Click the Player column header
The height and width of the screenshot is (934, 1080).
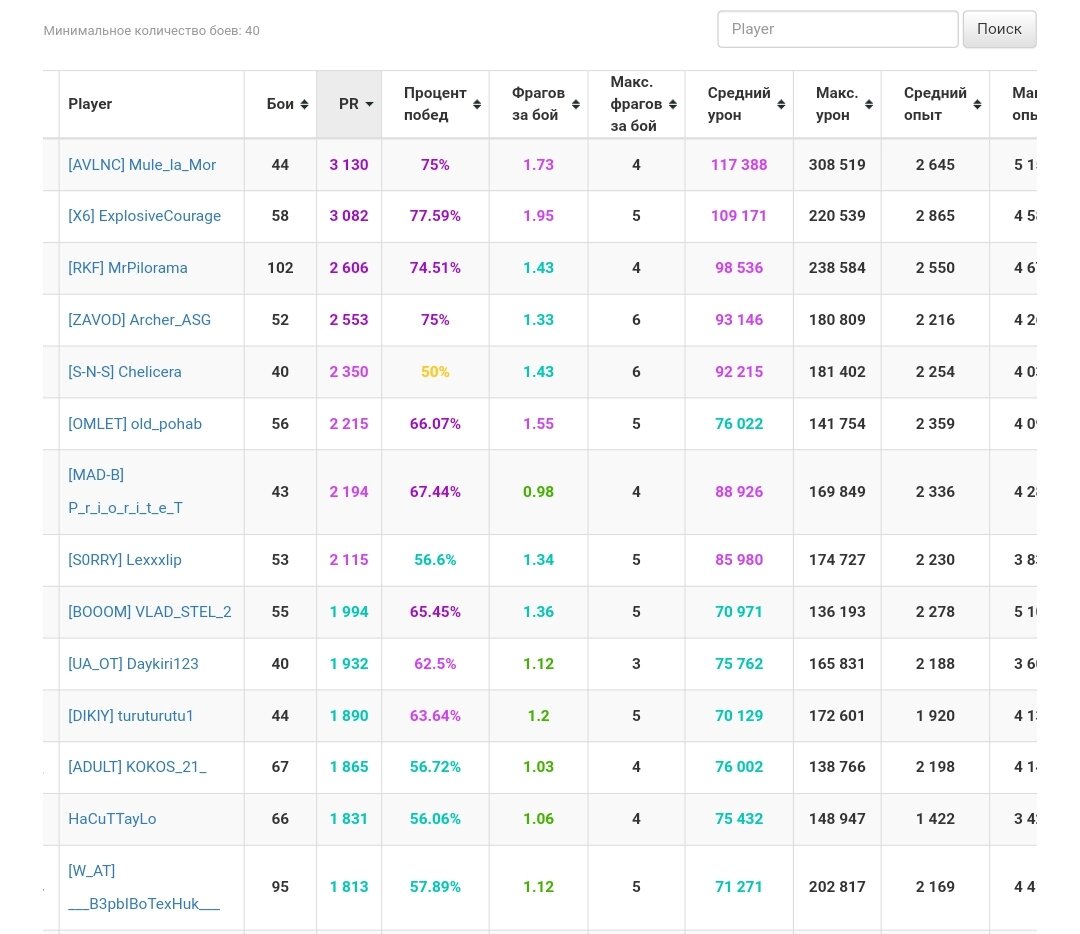point(90,104)
